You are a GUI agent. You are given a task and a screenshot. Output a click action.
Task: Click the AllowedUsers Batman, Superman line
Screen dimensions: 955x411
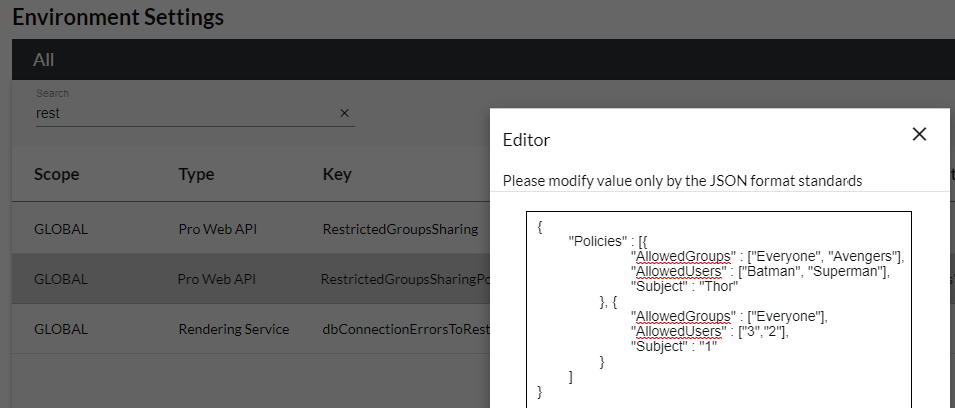coord(760,271)
